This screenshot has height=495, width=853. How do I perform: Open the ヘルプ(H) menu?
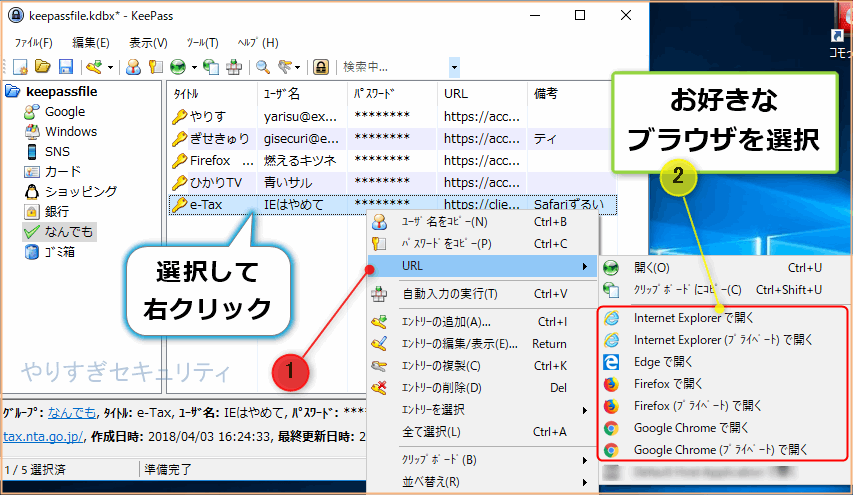(258, 42)
